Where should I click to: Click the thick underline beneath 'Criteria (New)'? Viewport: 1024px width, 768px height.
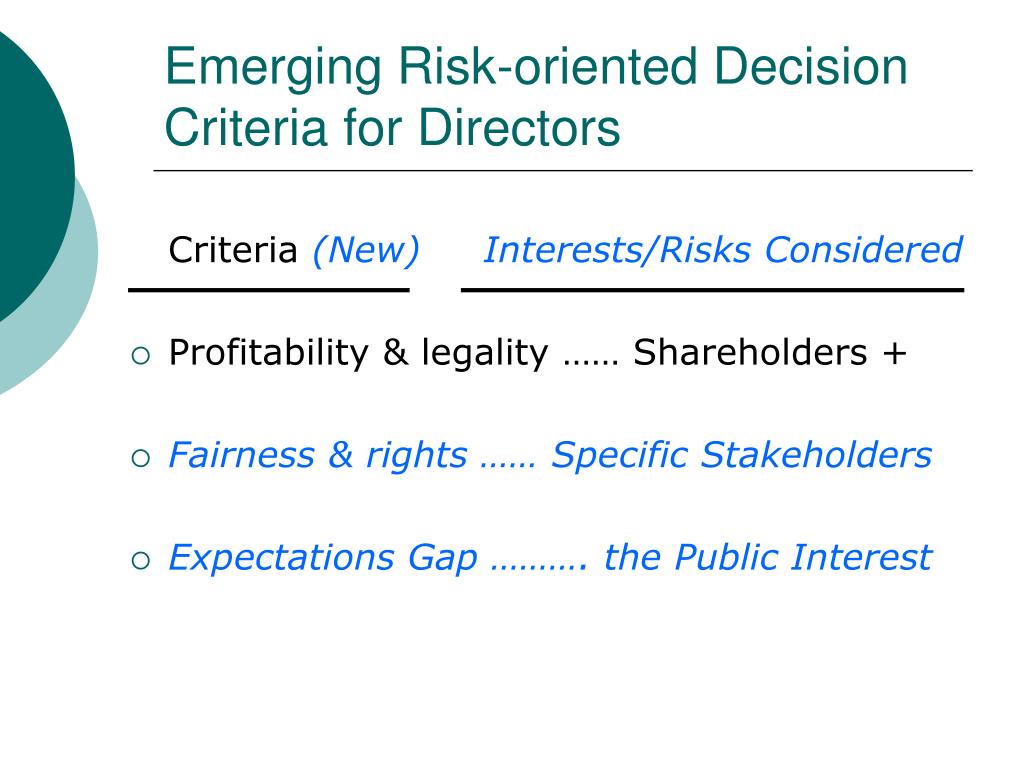(268, 290)
